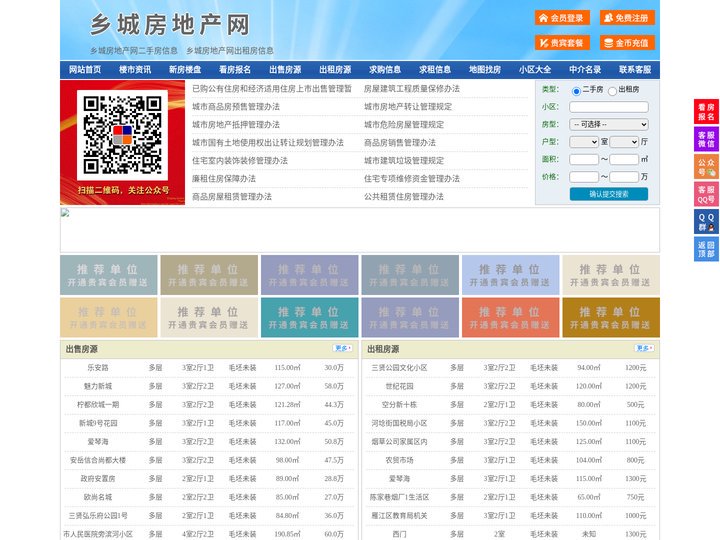Click the orange-red 推荐单位 tile

[511, 317]
